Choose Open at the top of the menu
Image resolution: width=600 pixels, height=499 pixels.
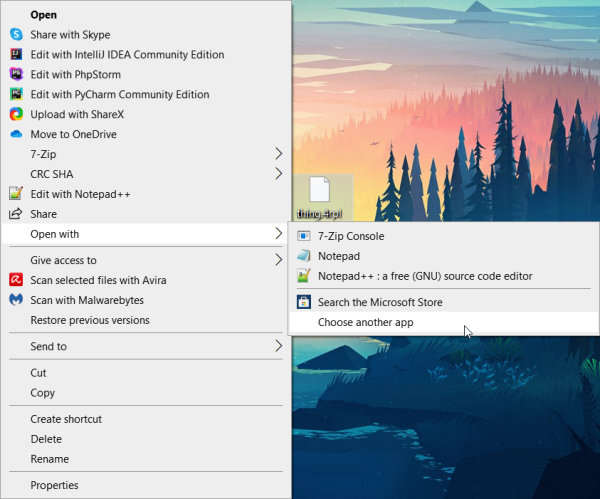tap(146, 15)
